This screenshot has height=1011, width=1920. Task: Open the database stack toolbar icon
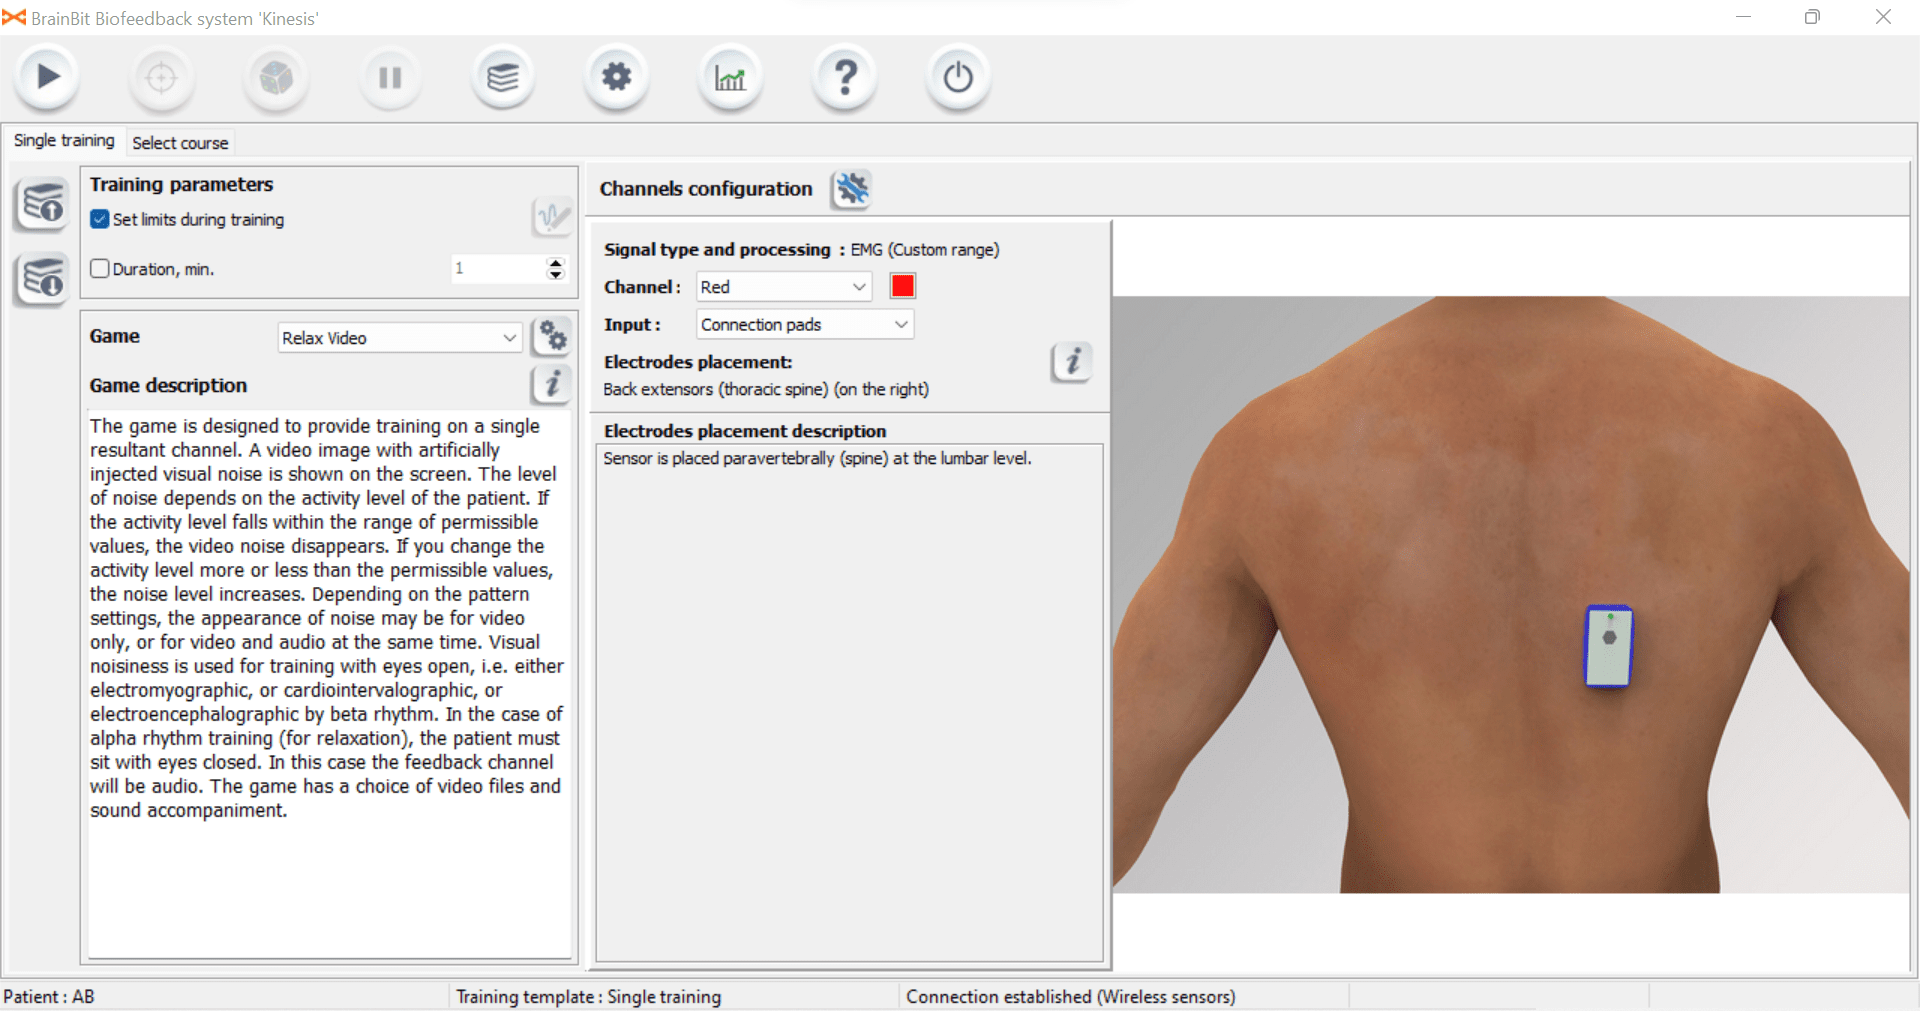click(503, 77)
